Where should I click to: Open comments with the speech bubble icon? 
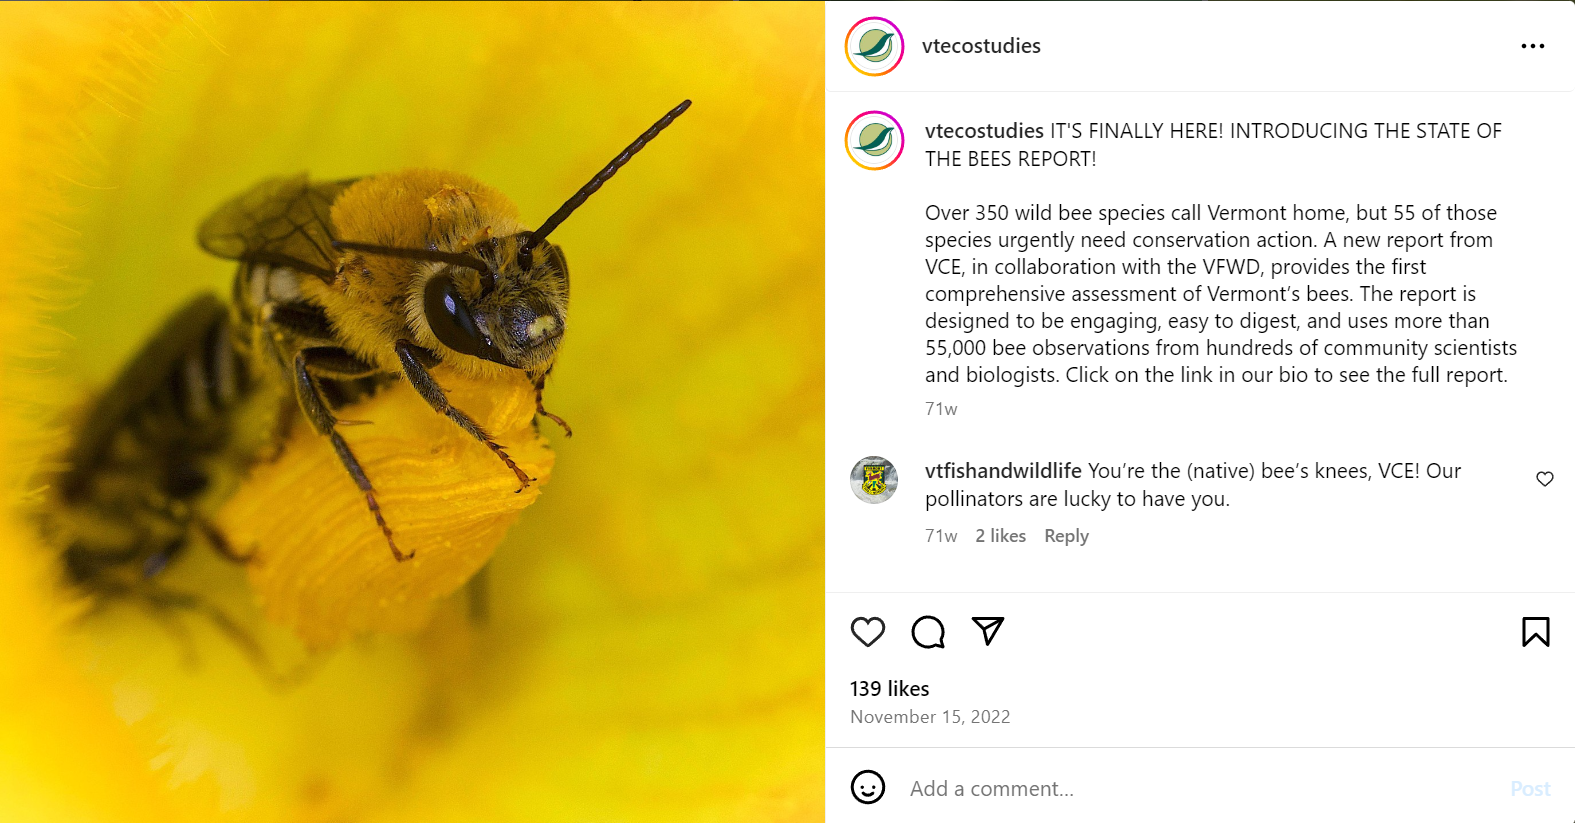(x=928, y=632)
